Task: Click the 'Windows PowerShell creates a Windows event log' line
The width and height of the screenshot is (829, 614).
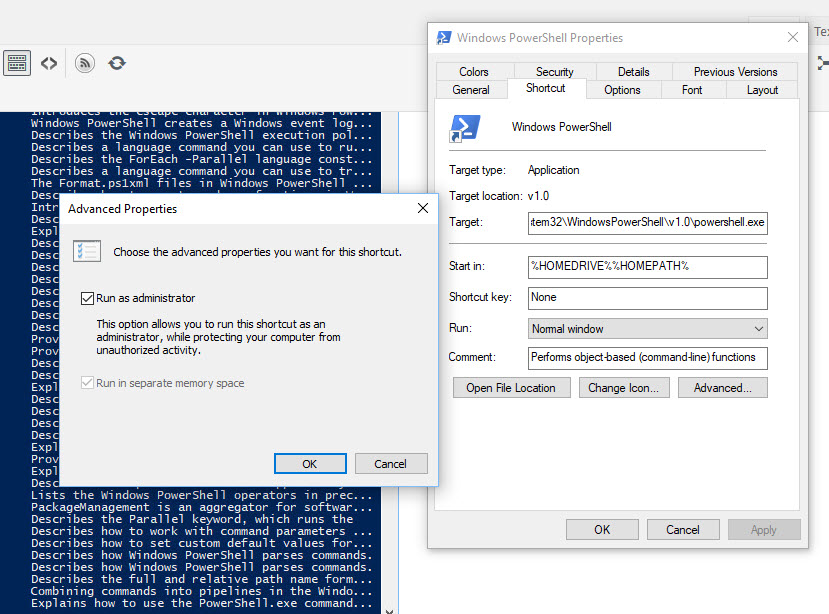Action: 201,123
